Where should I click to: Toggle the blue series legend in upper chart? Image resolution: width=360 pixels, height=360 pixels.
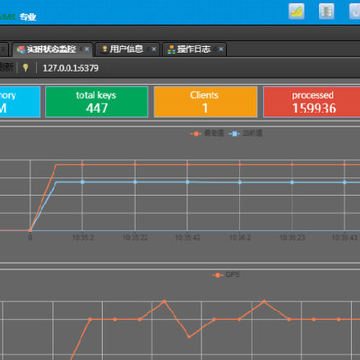pyautogui.click(x=246, y=134)
